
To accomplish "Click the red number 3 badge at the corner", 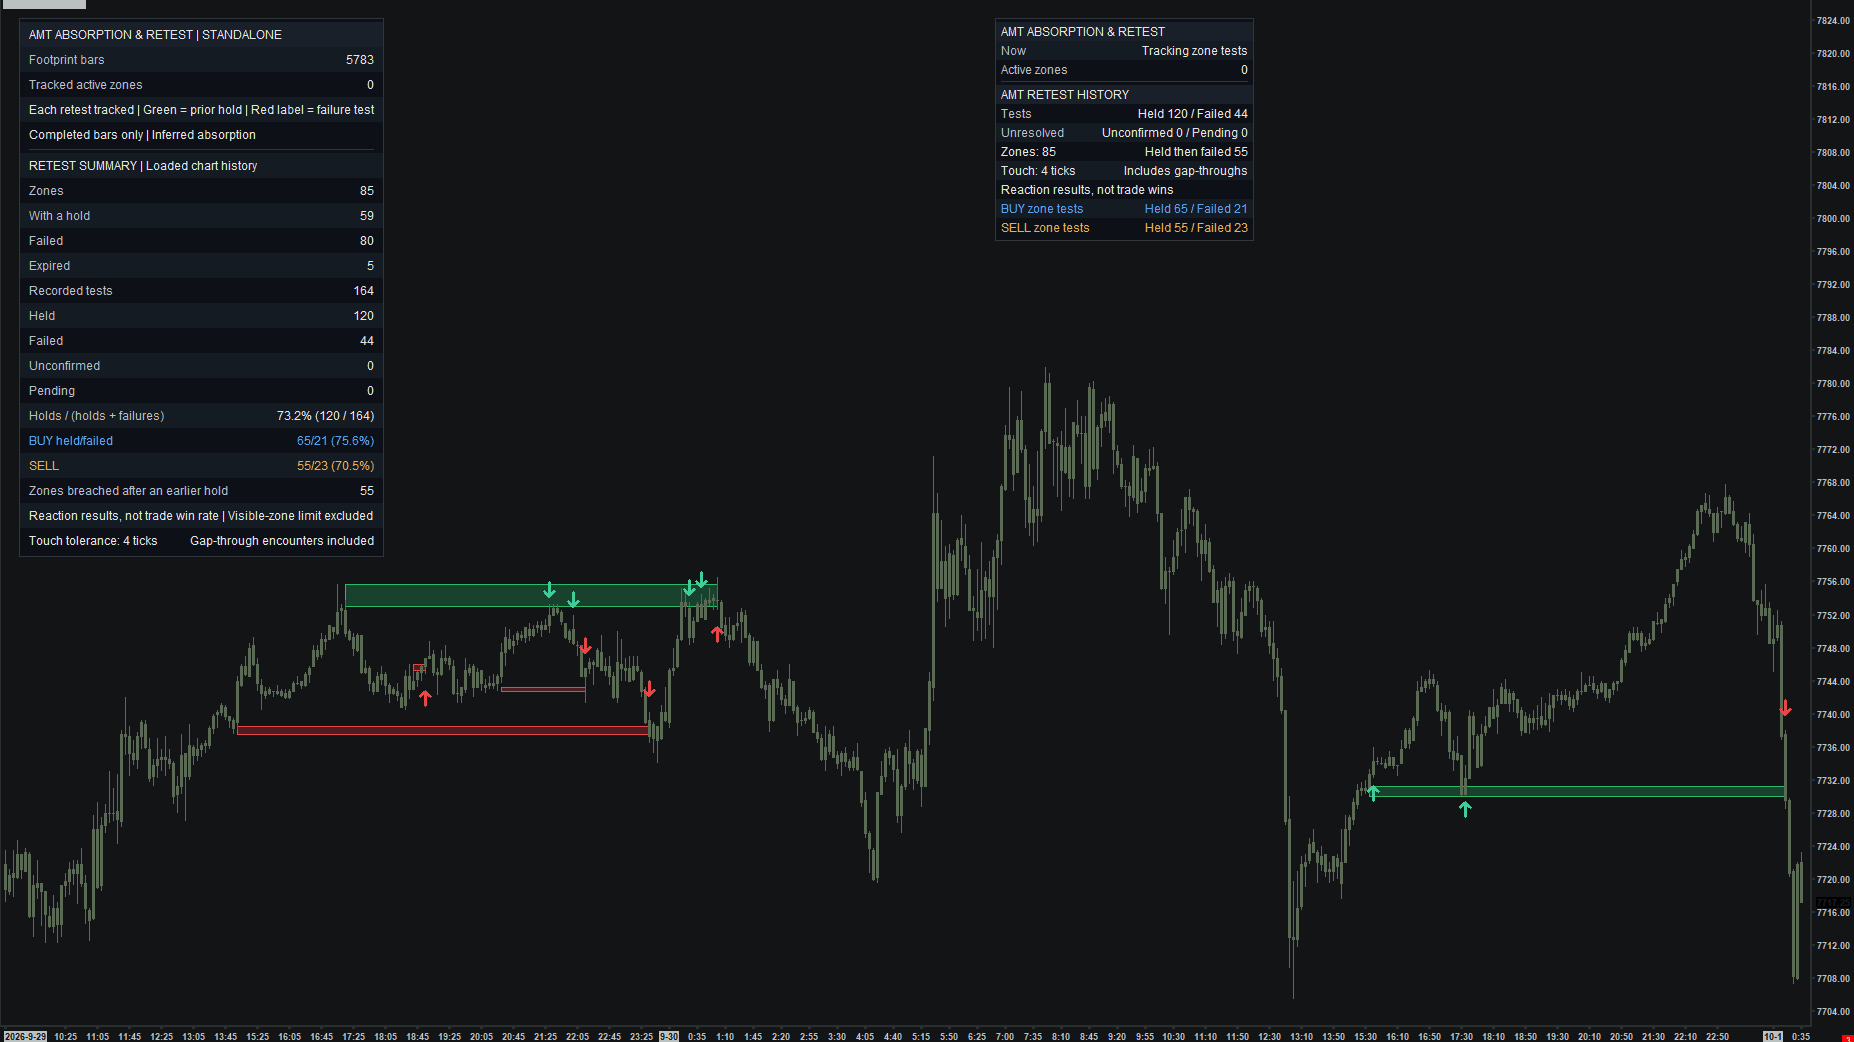I will coord(1848,1037).
